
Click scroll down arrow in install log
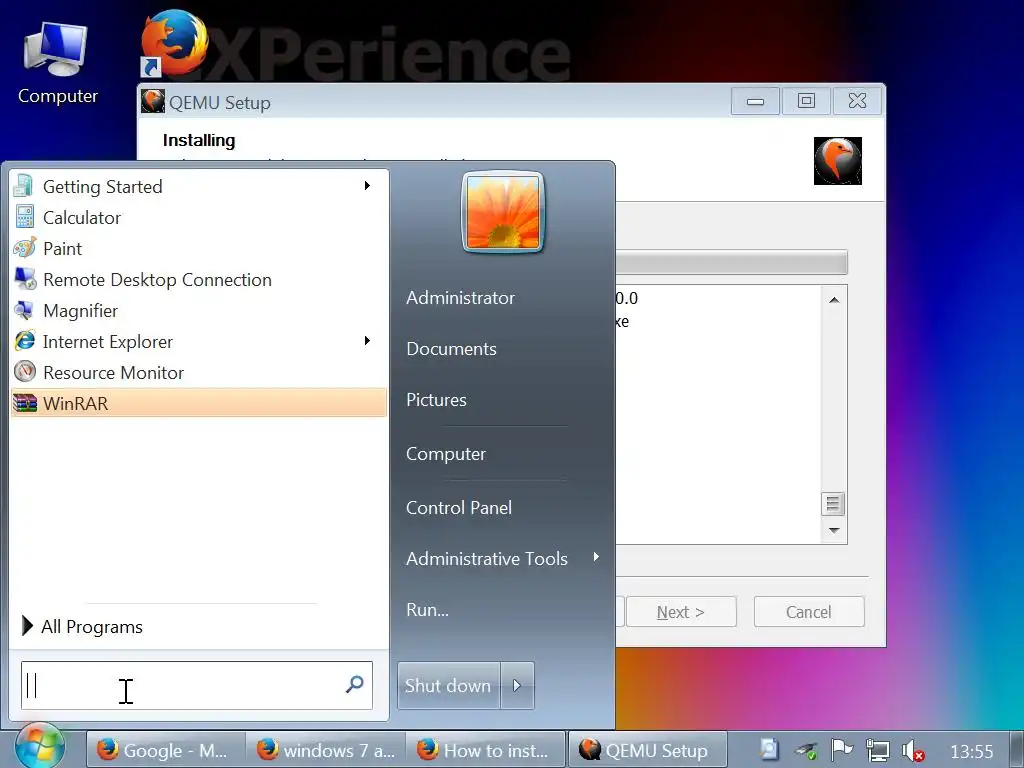tap(834, 530)
